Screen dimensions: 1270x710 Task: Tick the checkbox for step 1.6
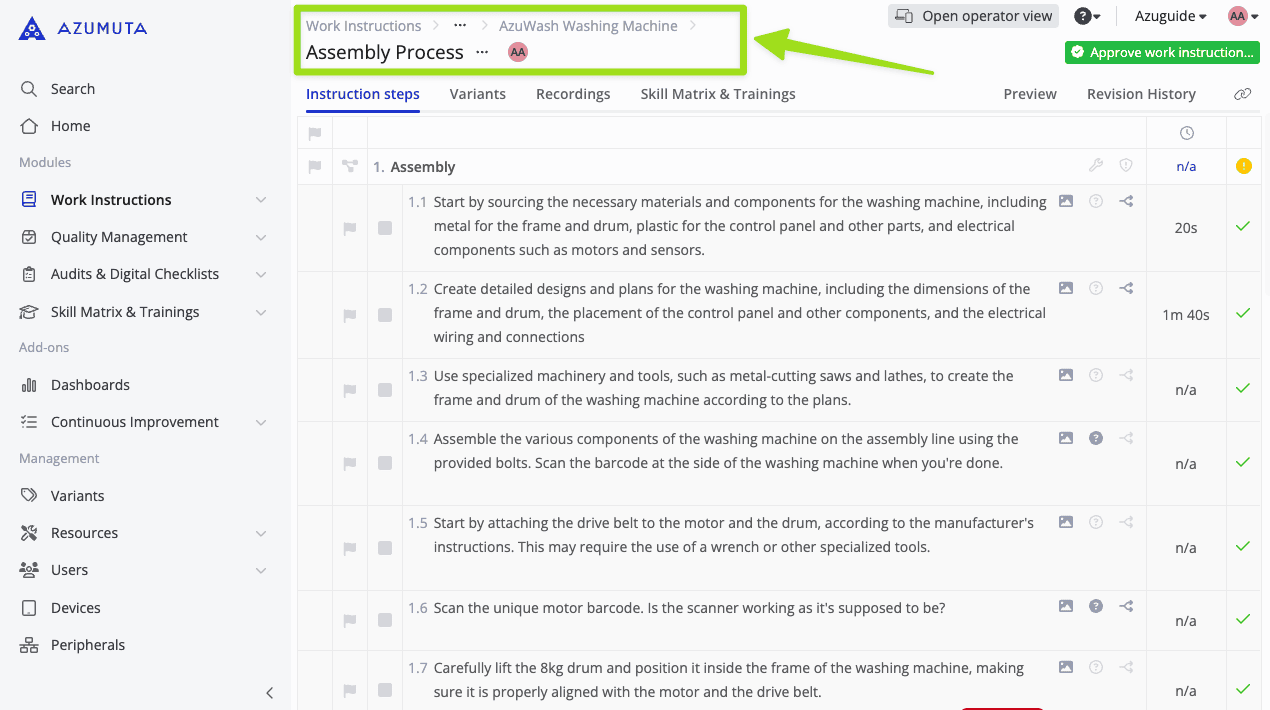tap(385, 620)
